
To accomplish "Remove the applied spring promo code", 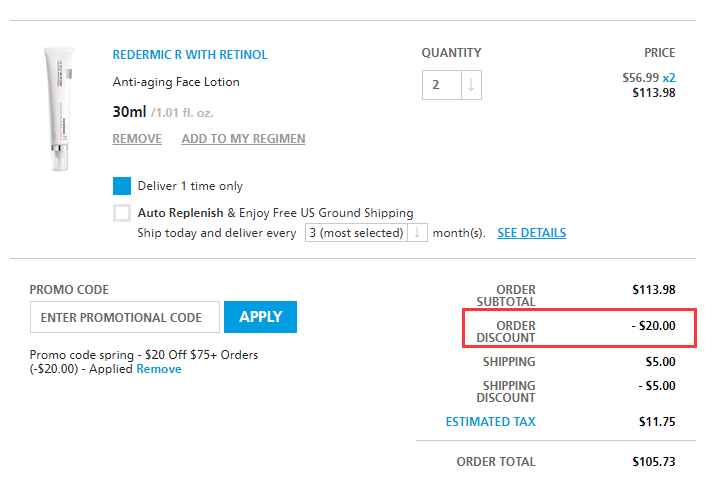I will click(x=159, y=369).
